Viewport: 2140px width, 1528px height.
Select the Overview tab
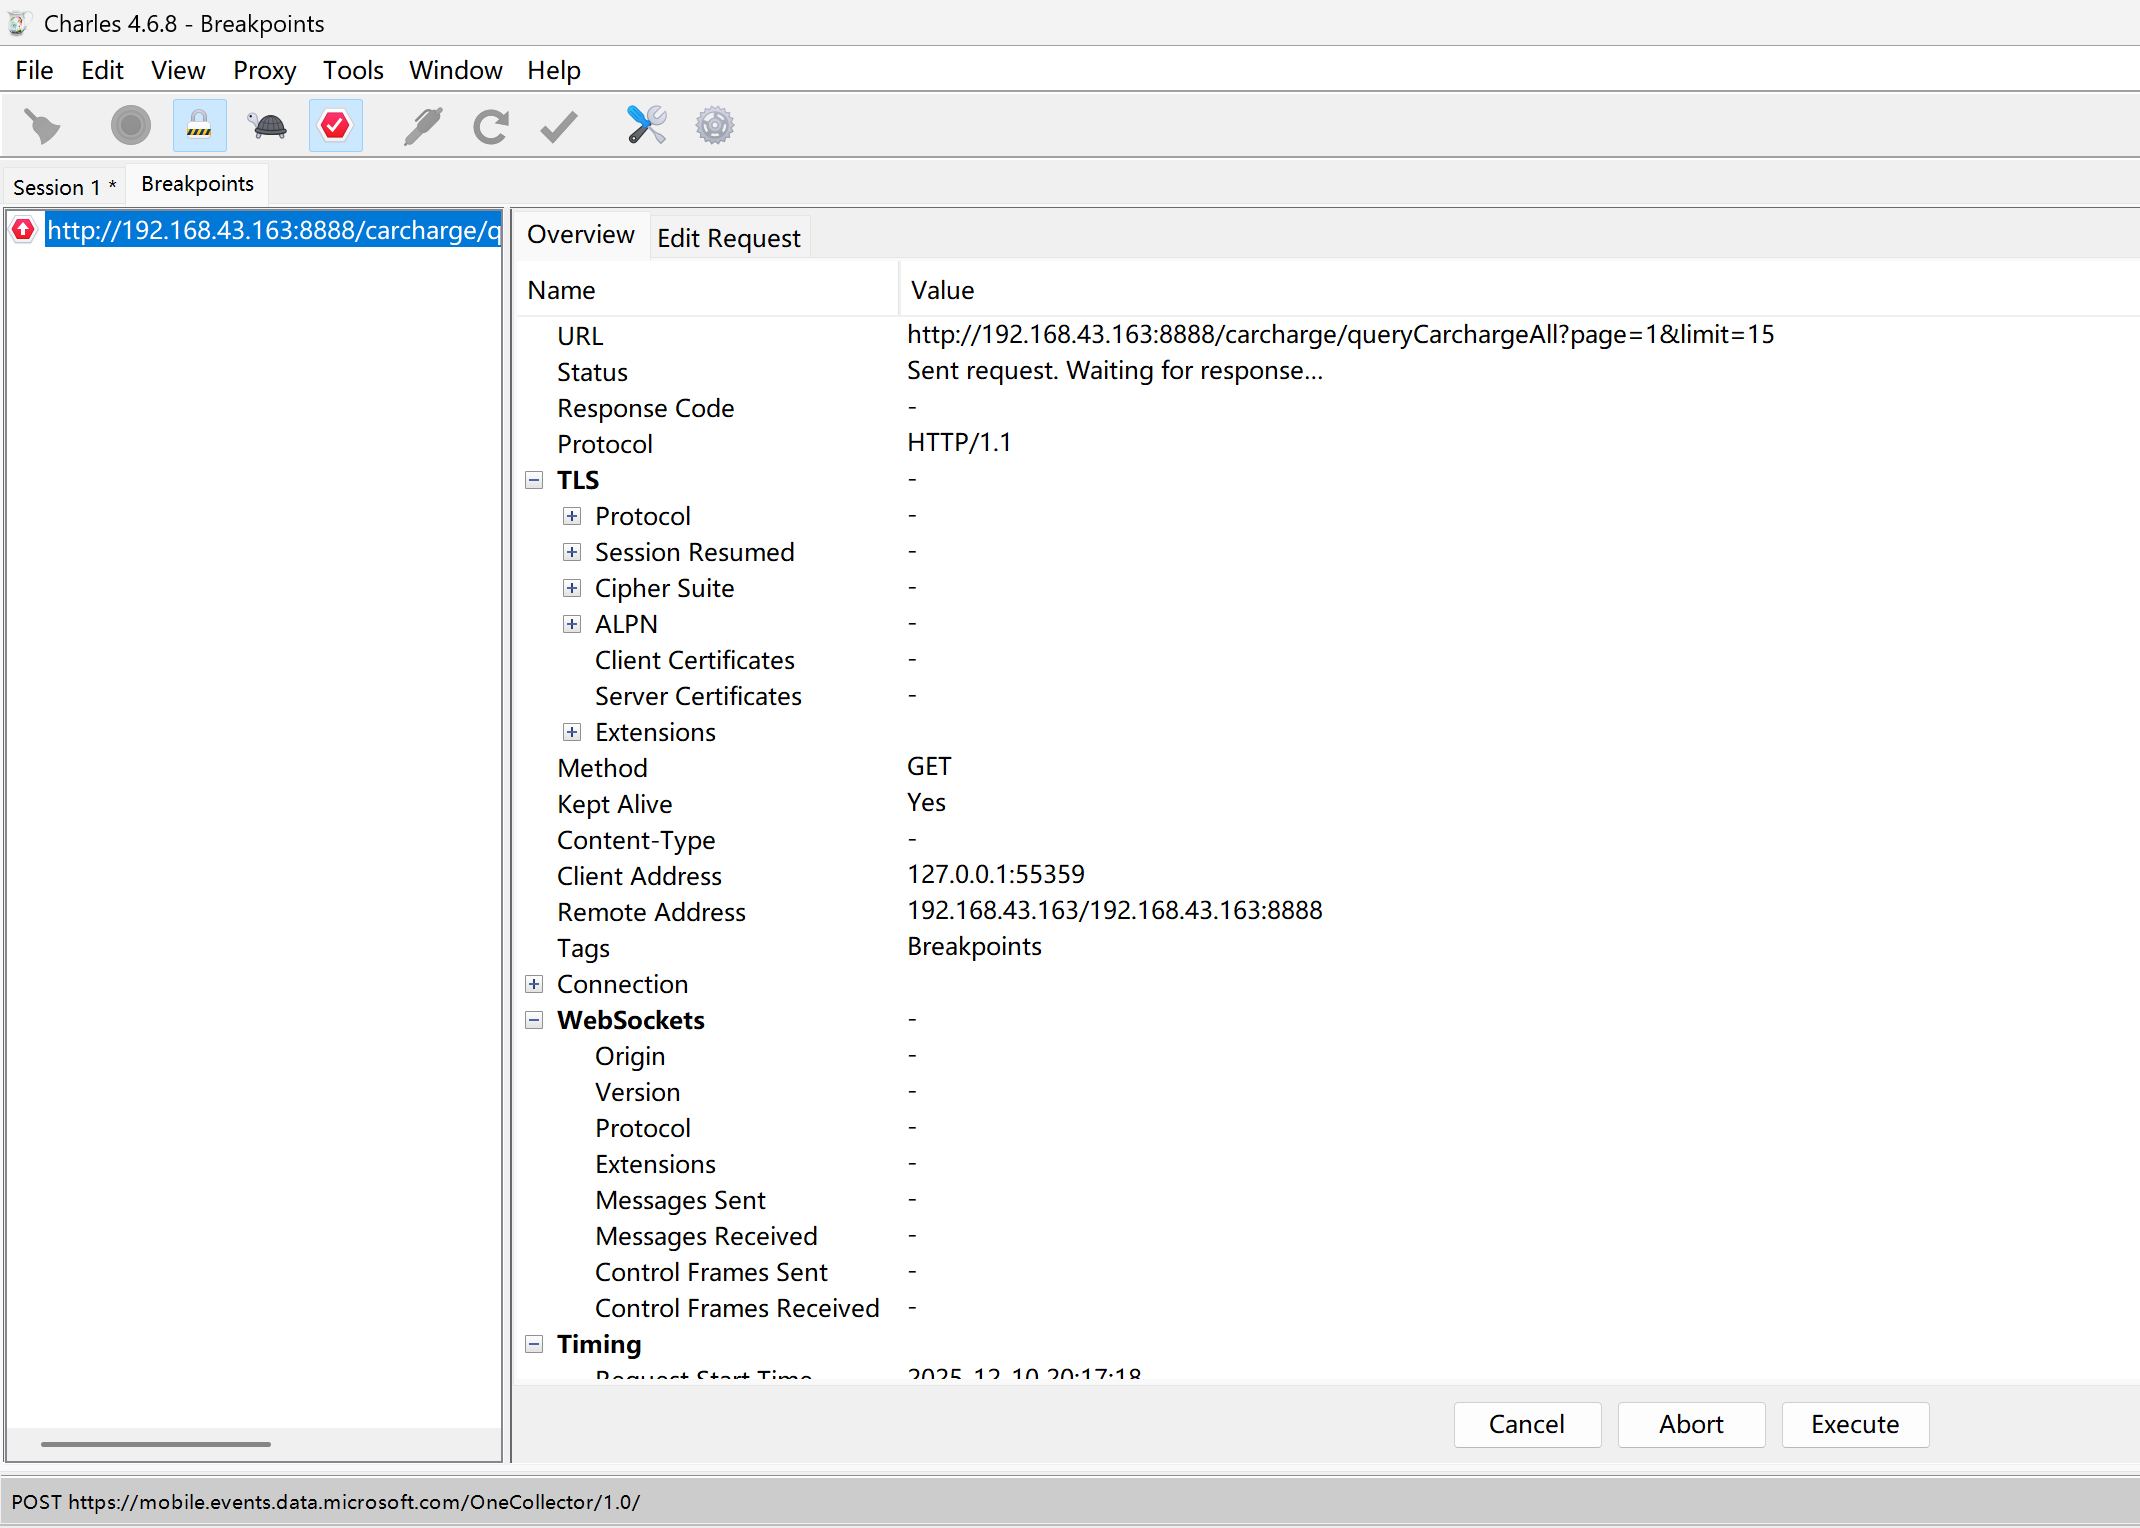tap(581, 234)
